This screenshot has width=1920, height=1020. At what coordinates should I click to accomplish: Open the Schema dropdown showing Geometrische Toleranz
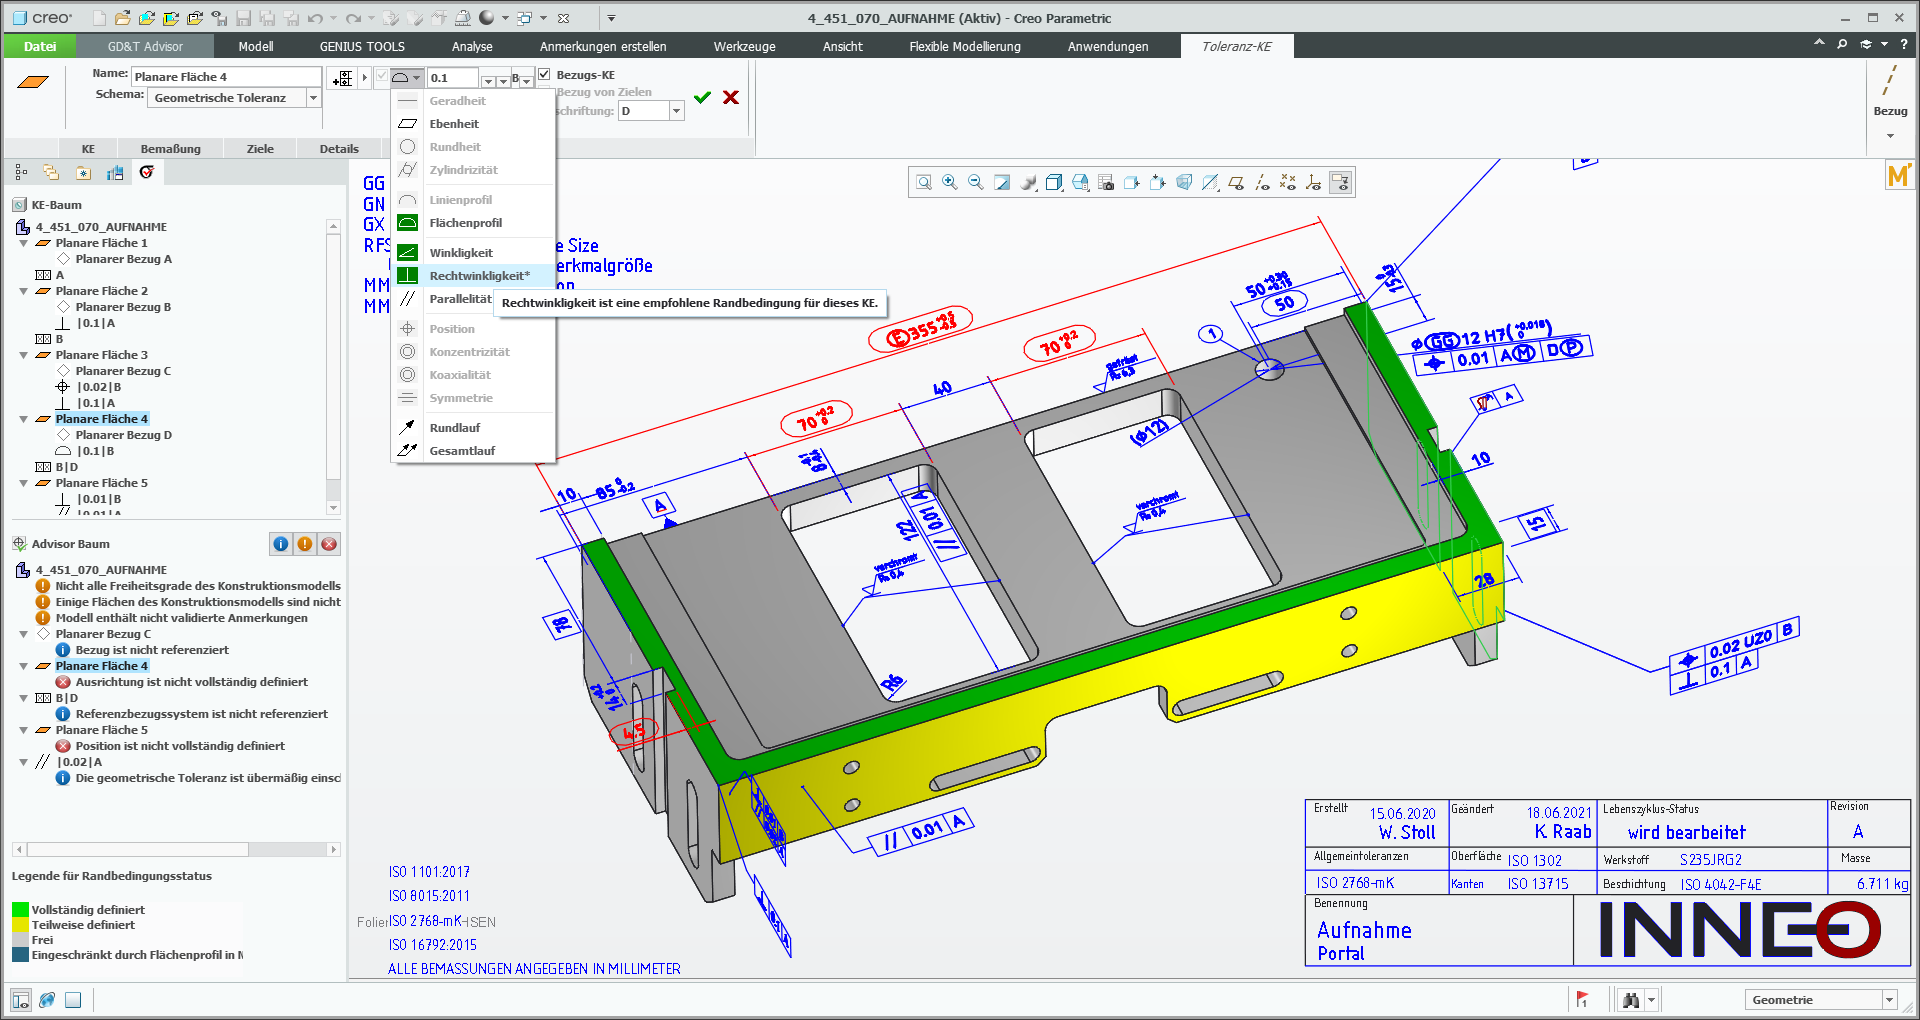point(313,97)
